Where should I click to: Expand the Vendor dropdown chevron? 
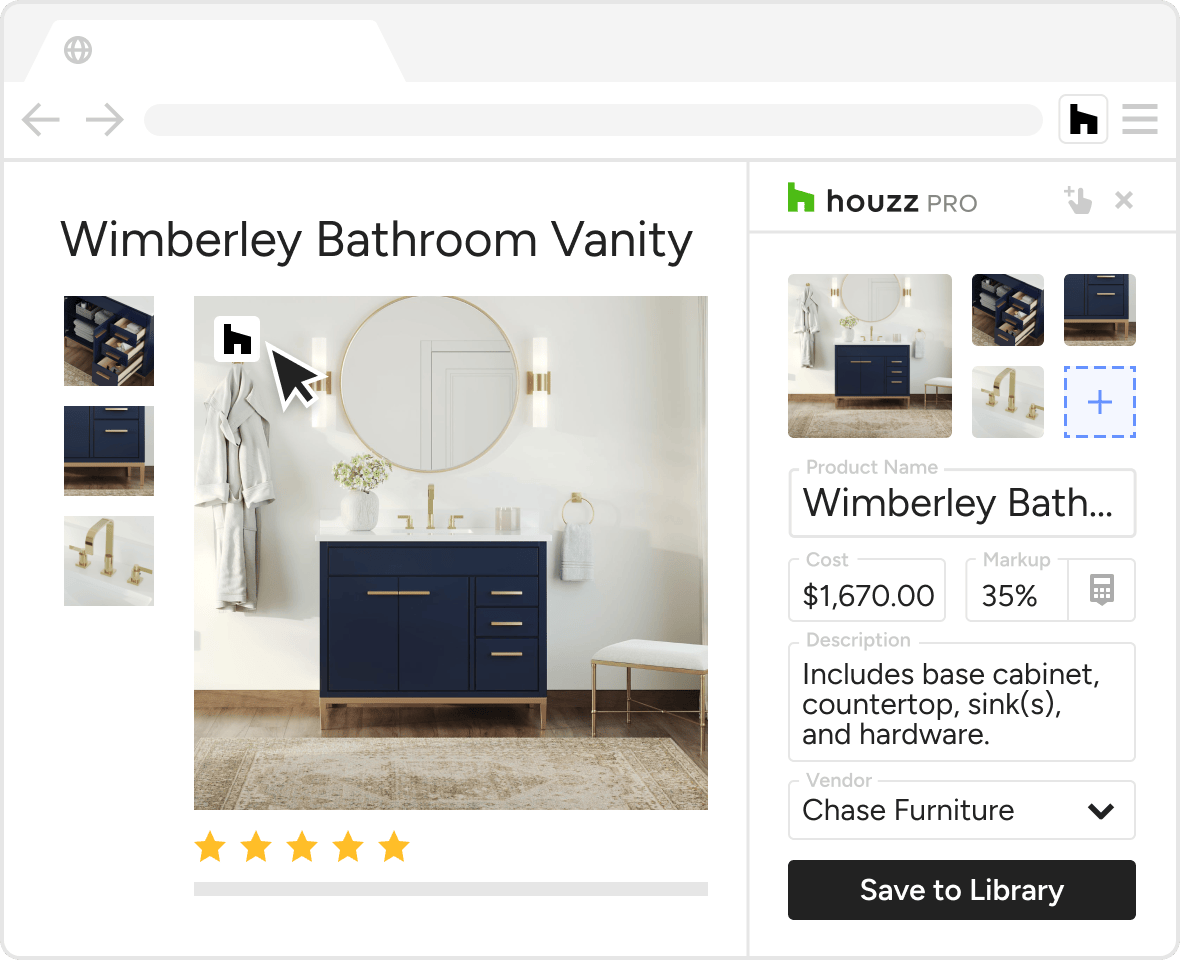point(1100,811)
